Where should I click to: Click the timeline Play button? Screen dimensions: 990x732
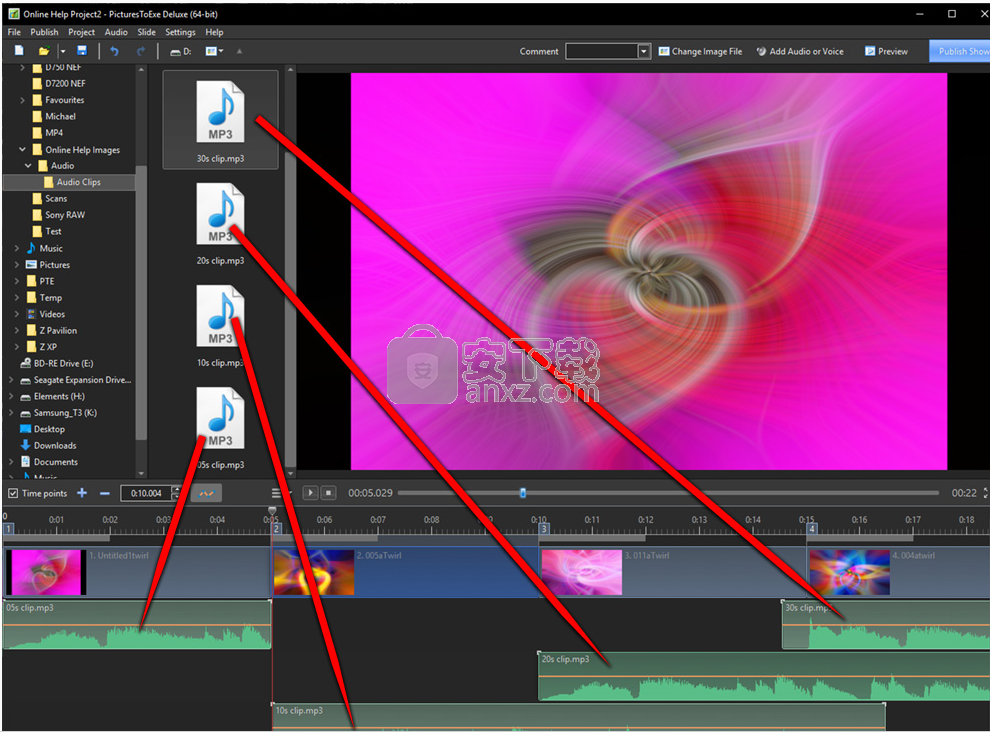coord(310,493)
